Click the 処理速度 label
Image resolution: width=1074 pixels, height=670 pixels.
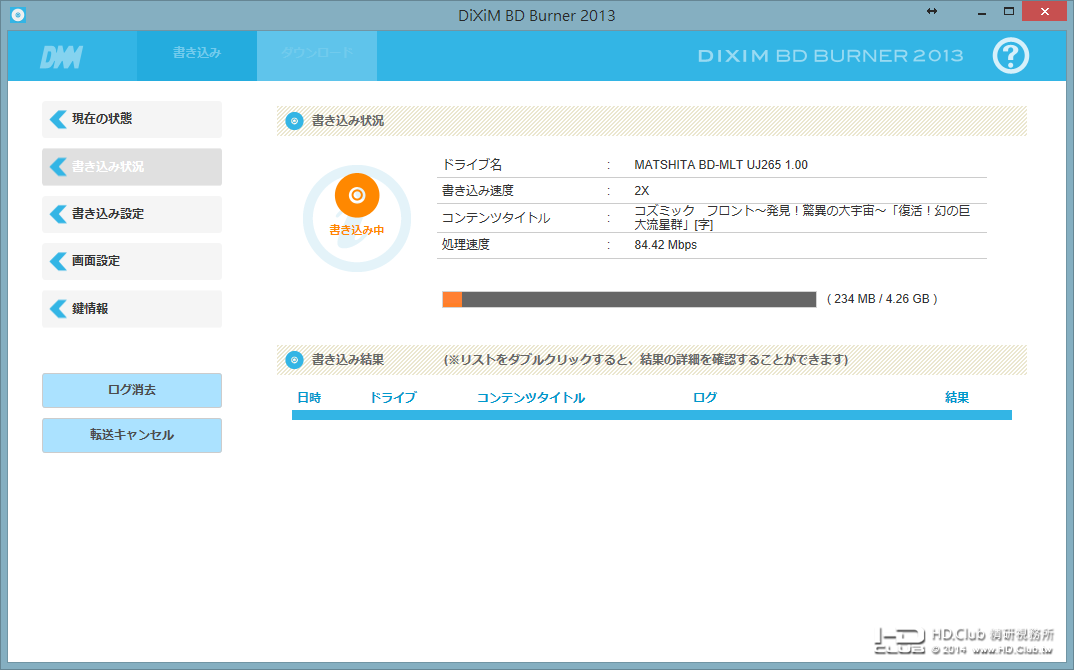tap(466, 245)
